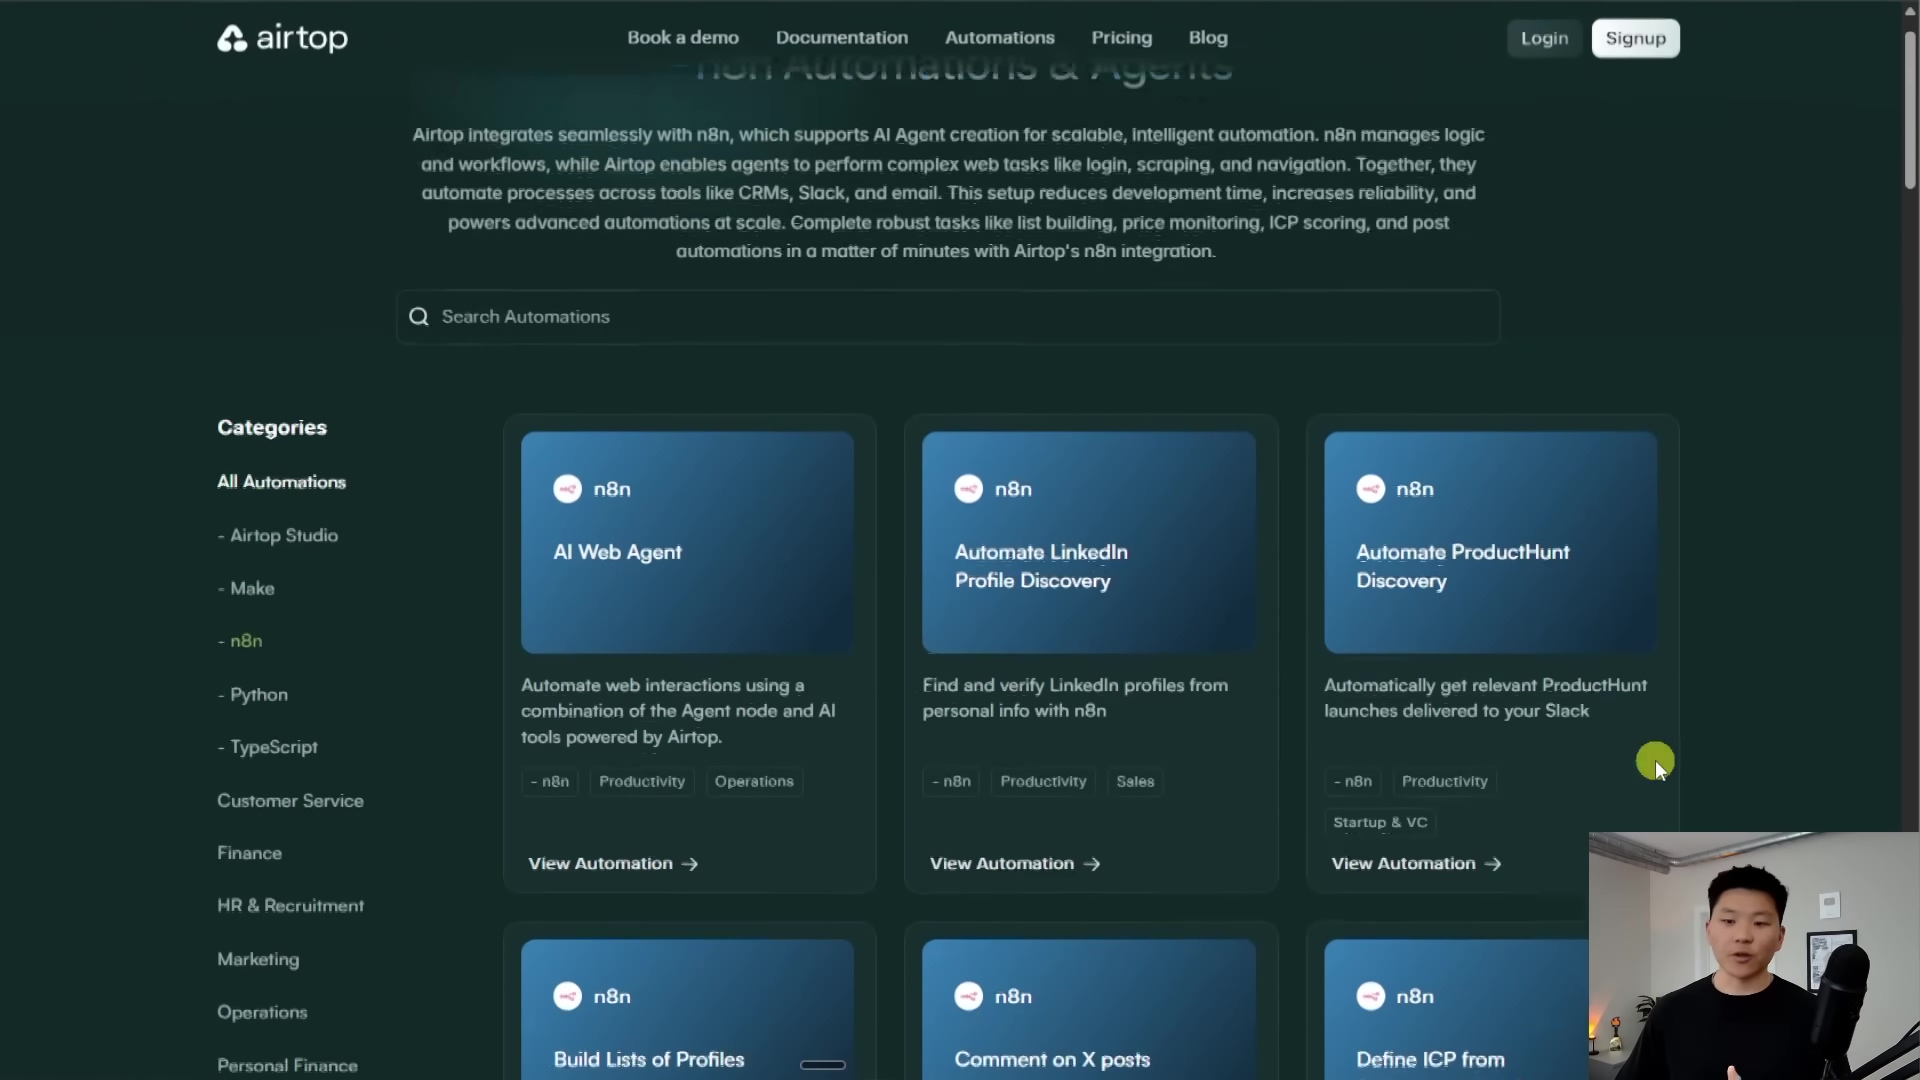Click View Automation for LinkedIn Profile Discovery
1920x1080 pixels.
(1015, 864)
